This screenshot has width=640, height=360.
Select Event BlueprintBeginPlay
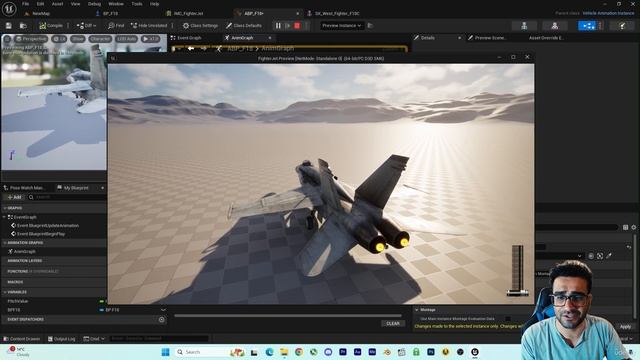(x=41, y=234)
